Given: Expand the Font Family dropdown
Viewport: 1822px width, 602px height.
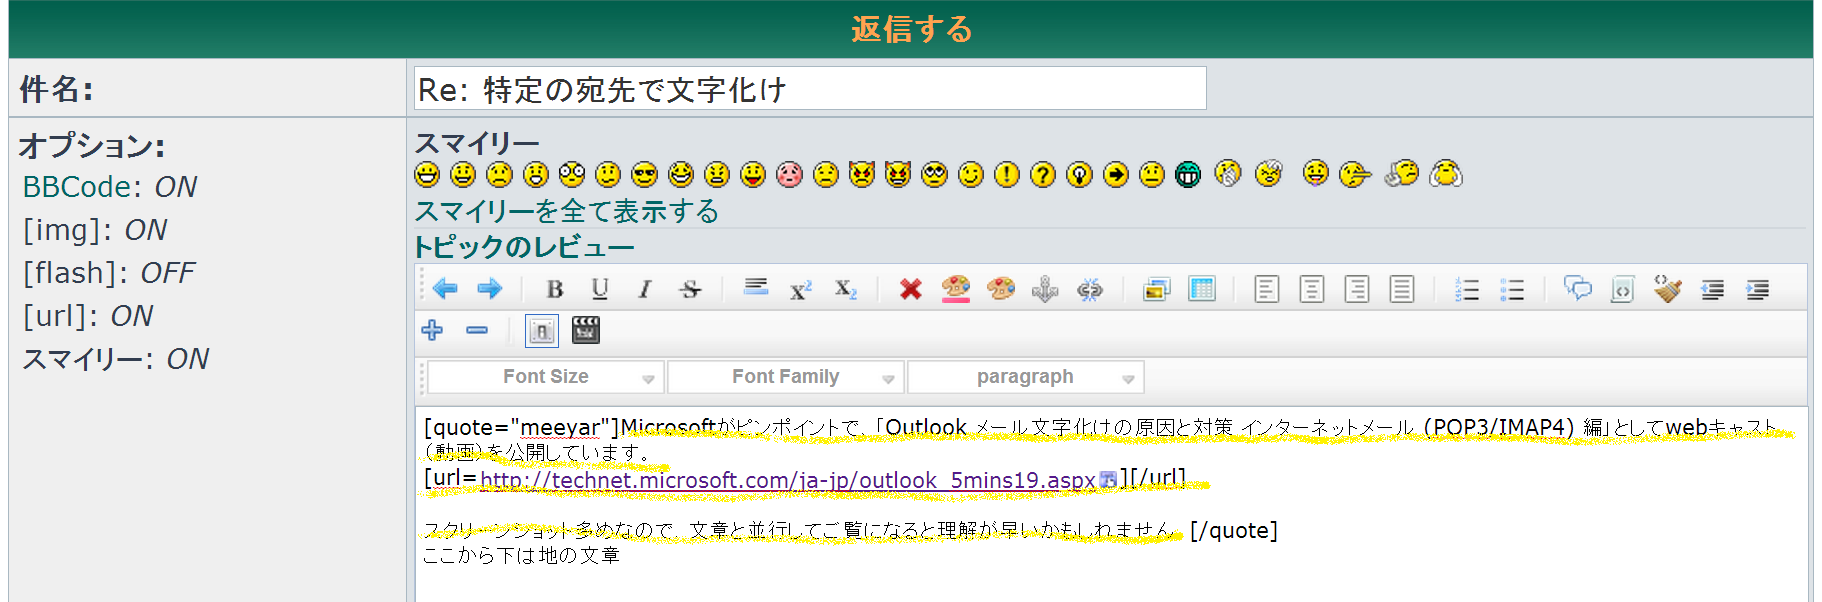Looking at the screenshot, I should tap(786, 377).
